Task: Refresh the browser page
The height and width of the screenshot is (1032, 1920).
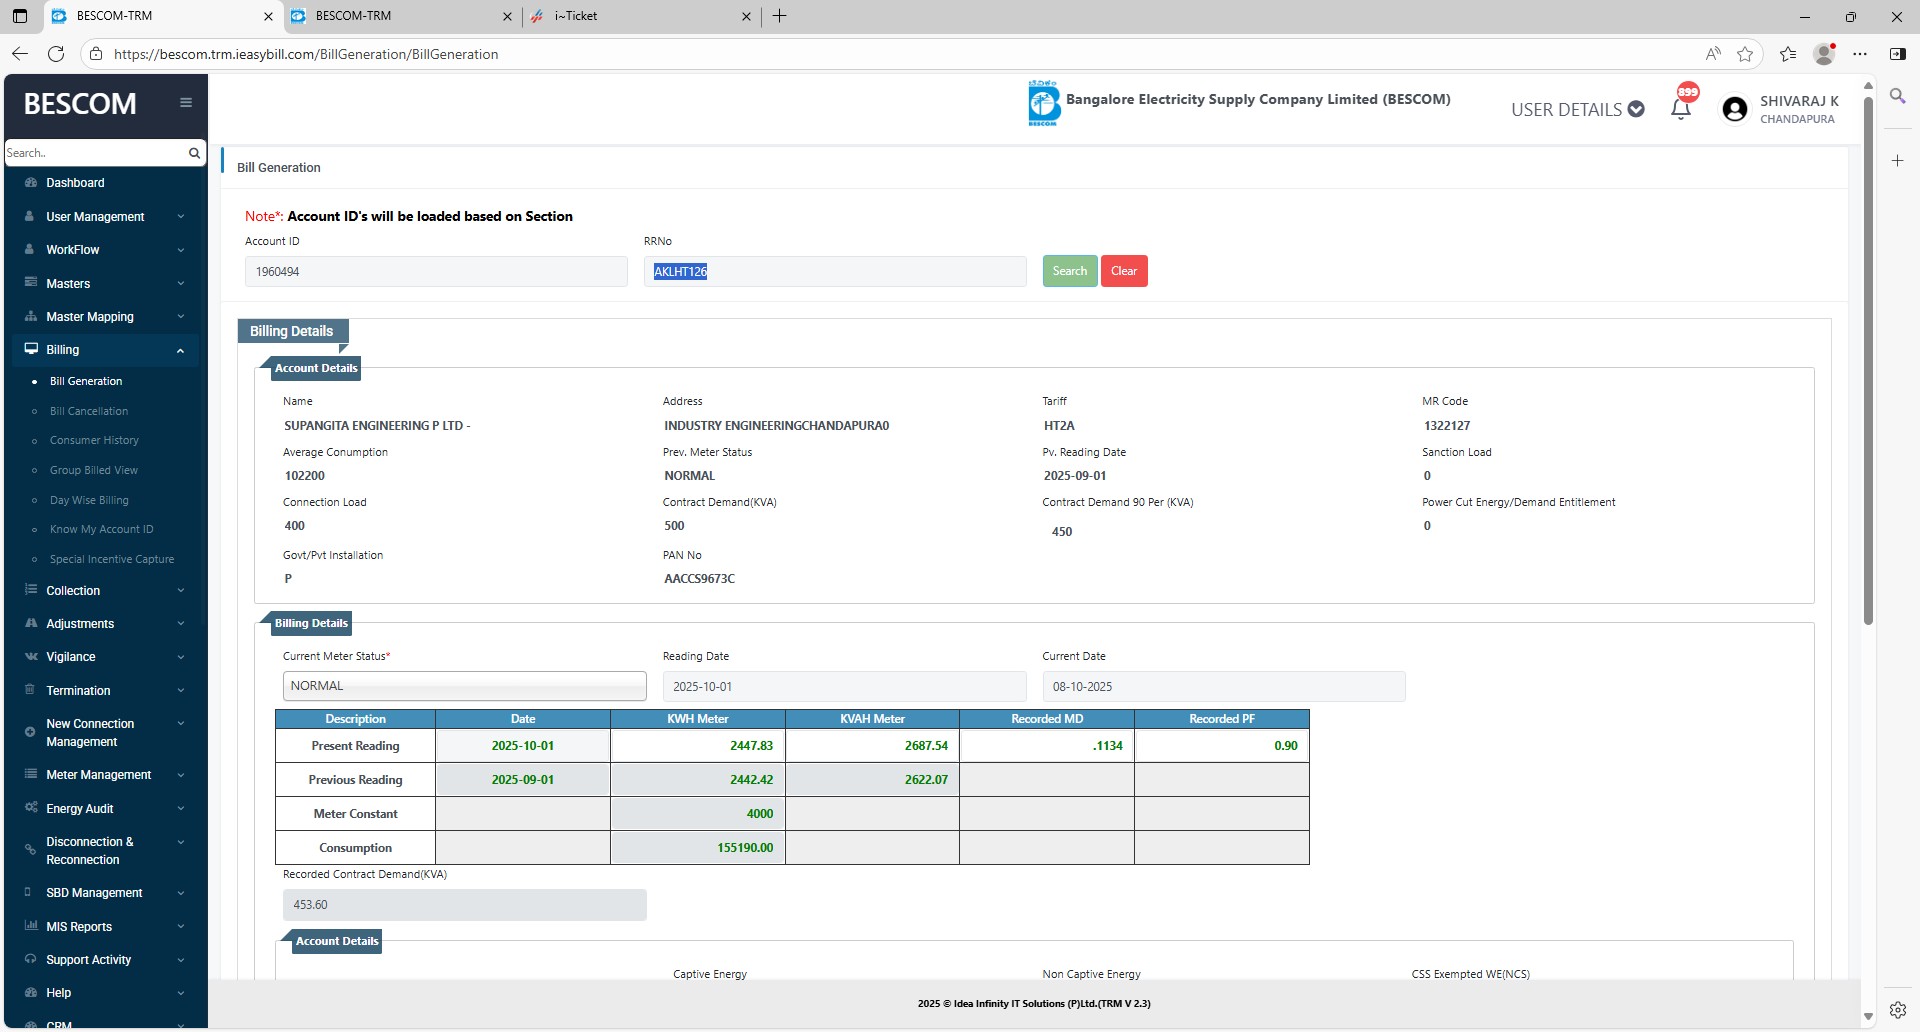Action: tap(56, 54)
